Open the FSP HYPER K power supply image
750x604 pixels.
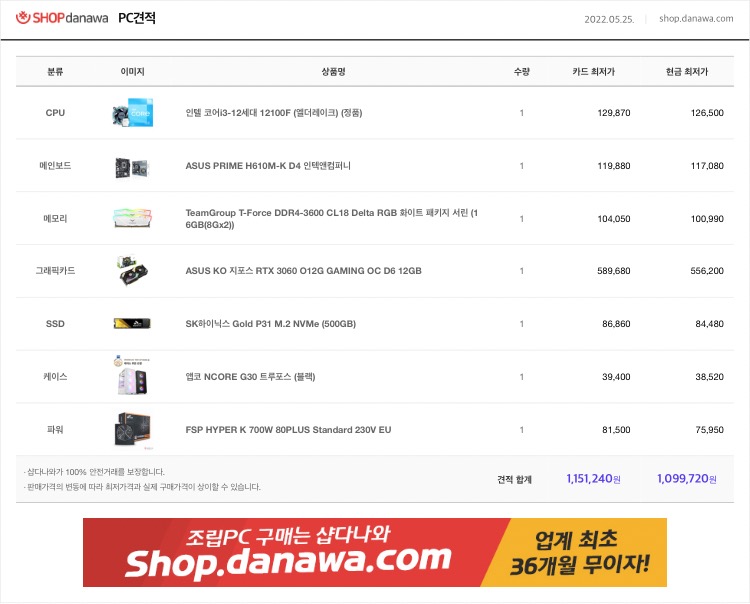[x=133, y=430]
